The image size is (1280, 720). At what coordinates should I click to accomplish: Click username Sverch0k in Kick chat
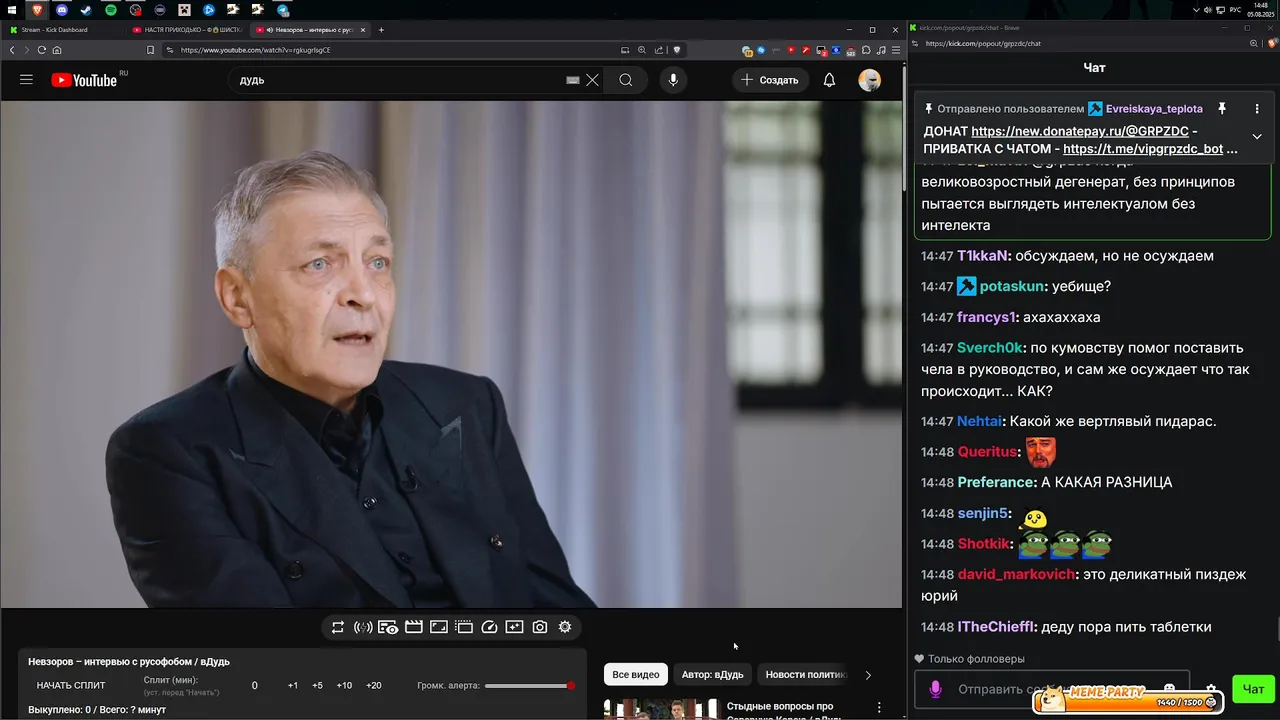click(x=990, y=348)
